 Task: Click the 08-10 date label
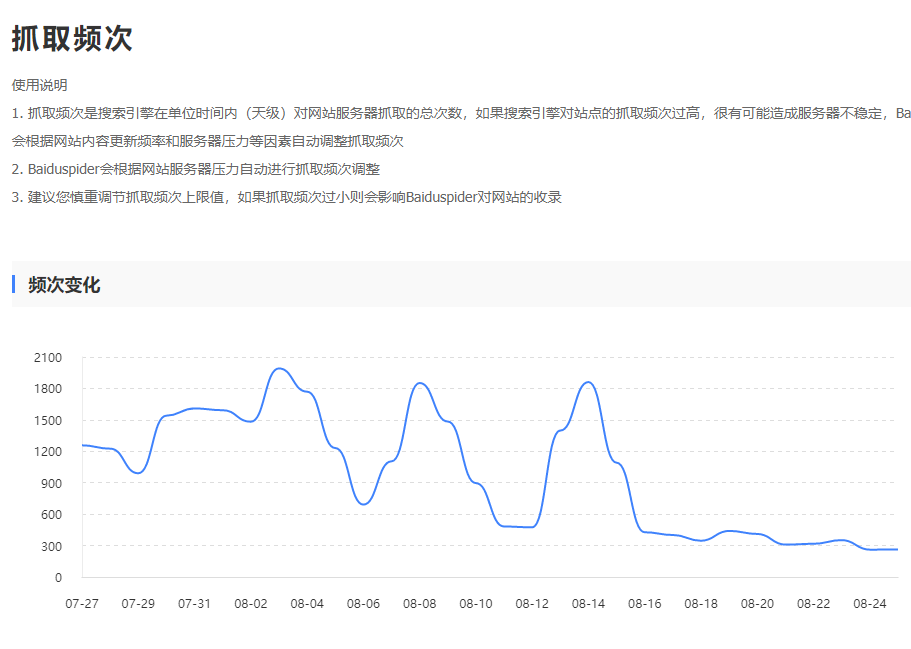(476, 604)
